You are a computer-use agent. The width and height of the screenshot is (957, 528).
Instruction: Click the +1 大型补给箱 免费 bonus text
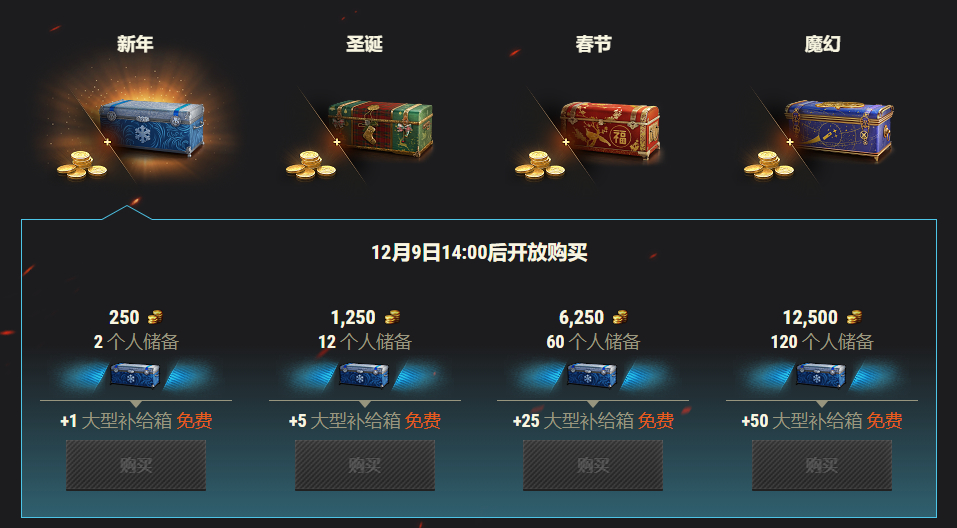pyautogui.click(x=136, y=421)
